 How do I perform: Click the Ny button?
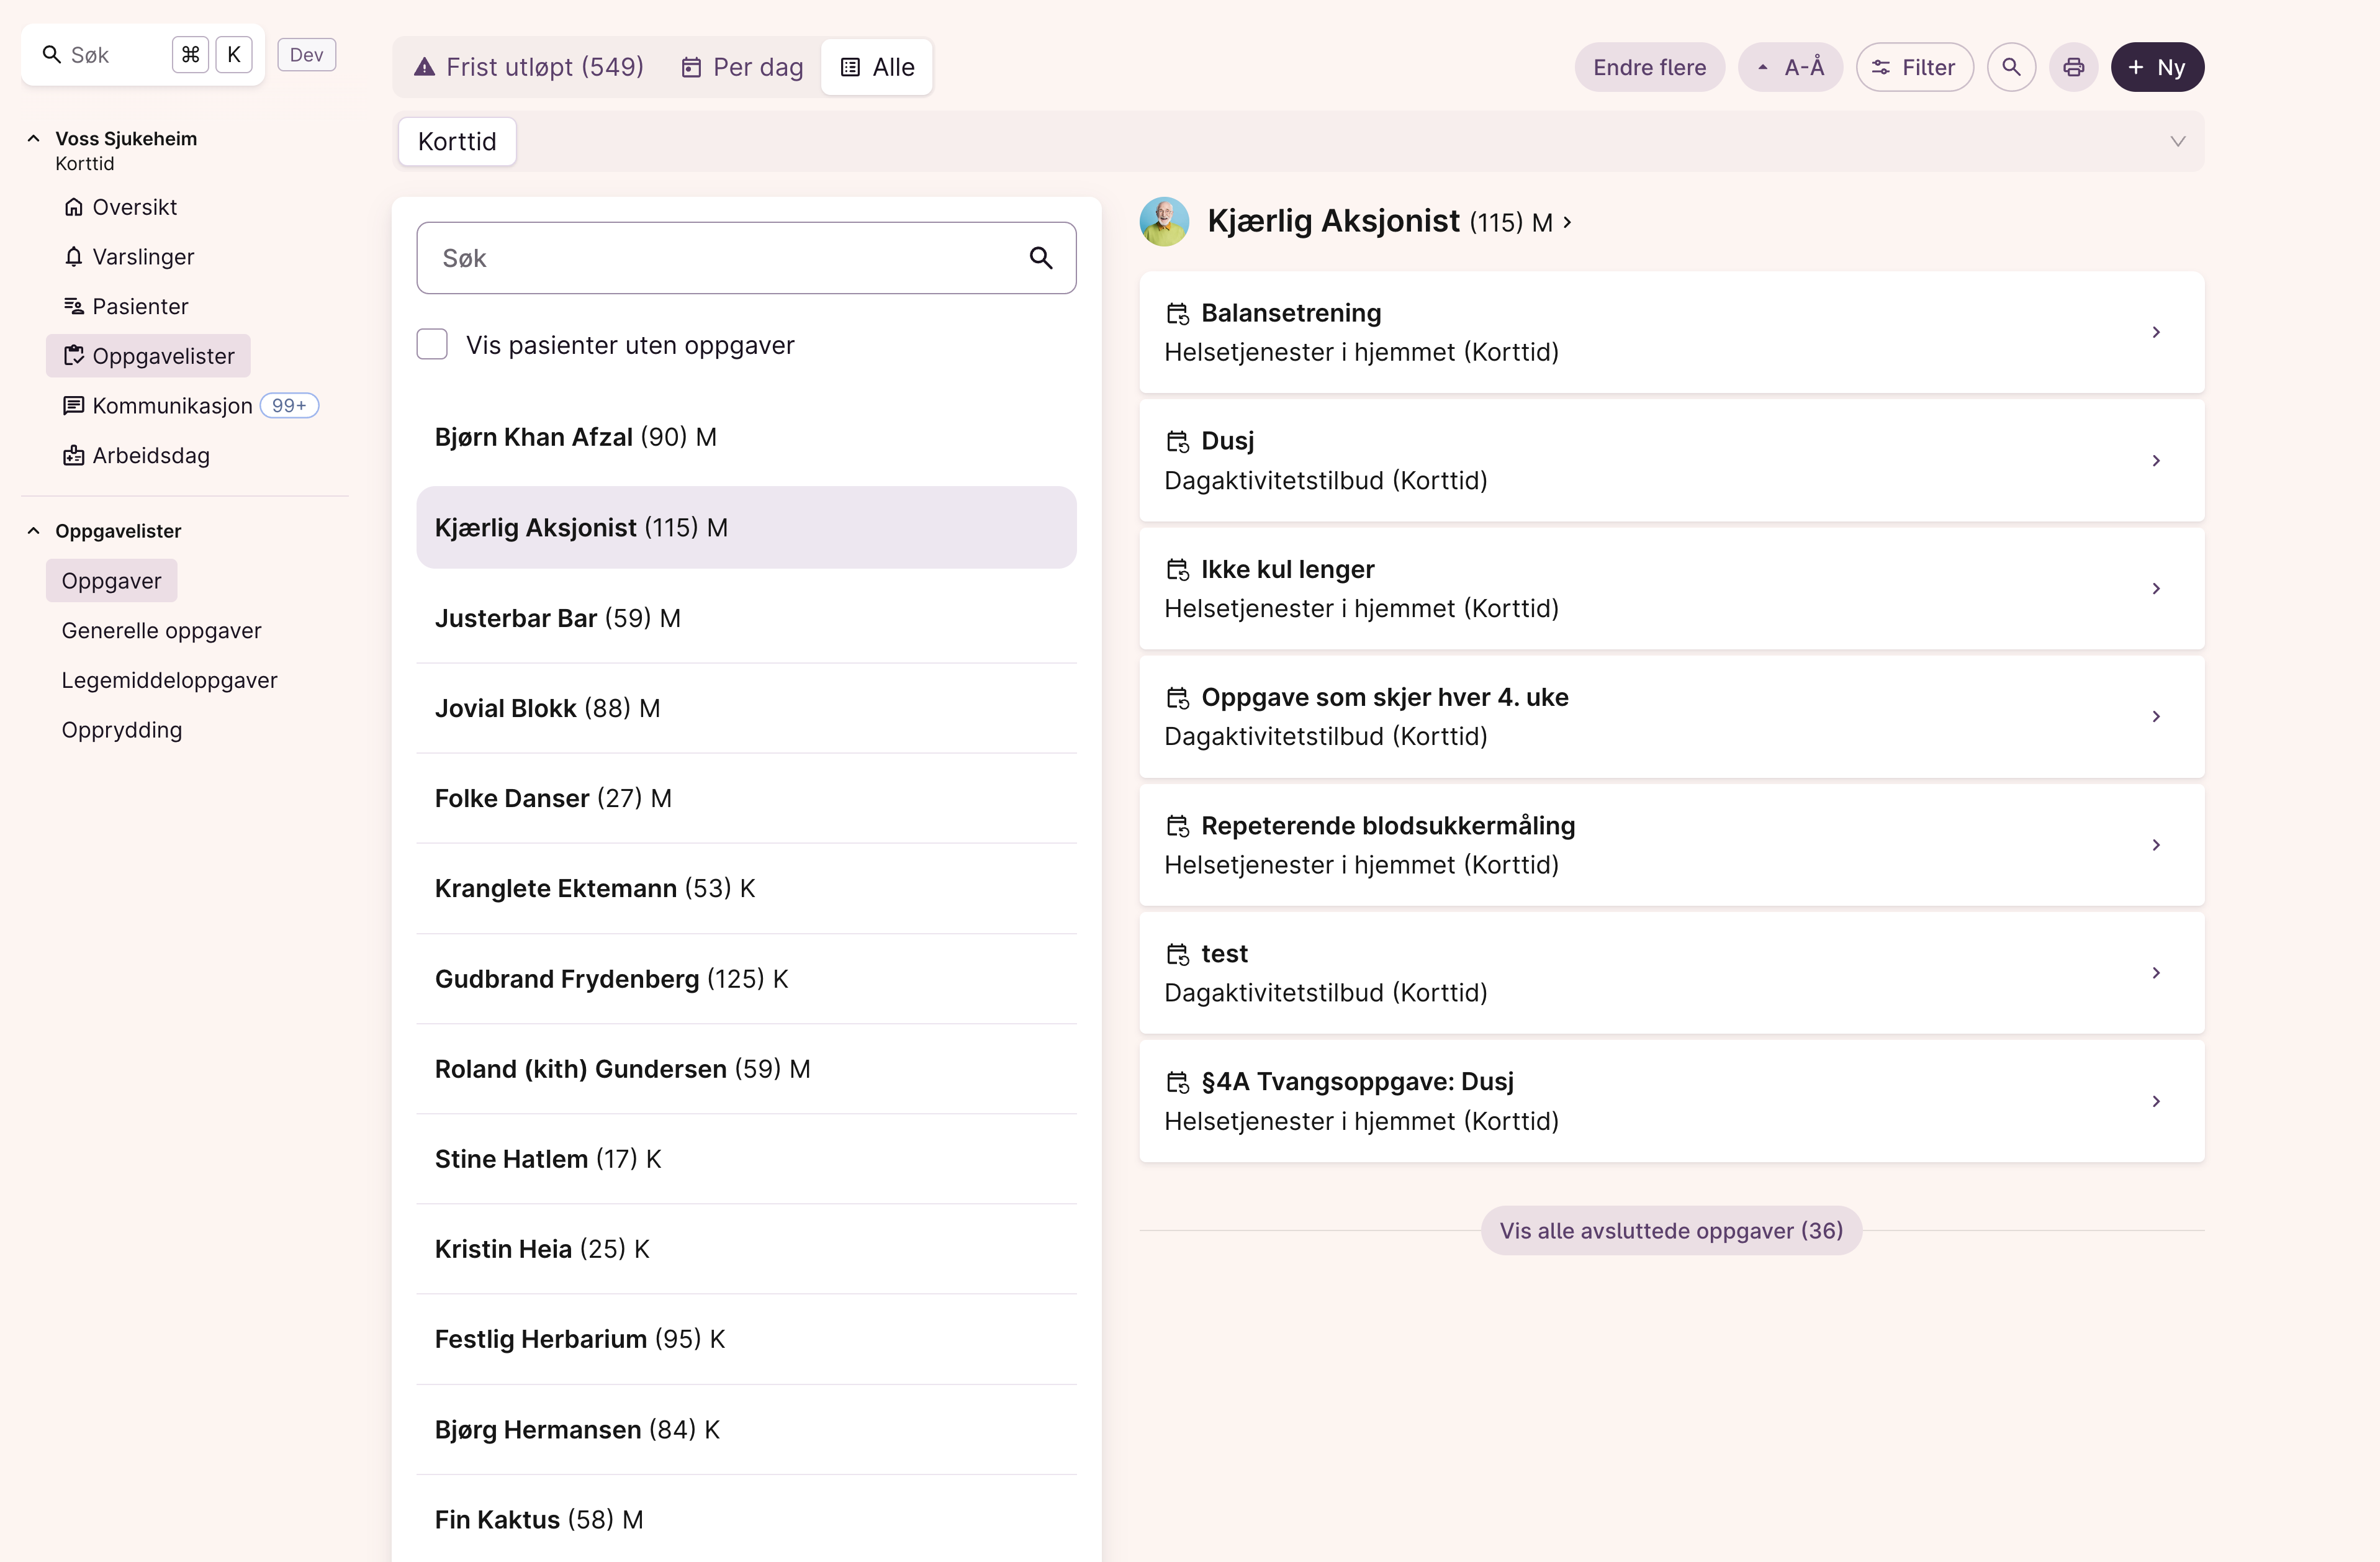2157,67
